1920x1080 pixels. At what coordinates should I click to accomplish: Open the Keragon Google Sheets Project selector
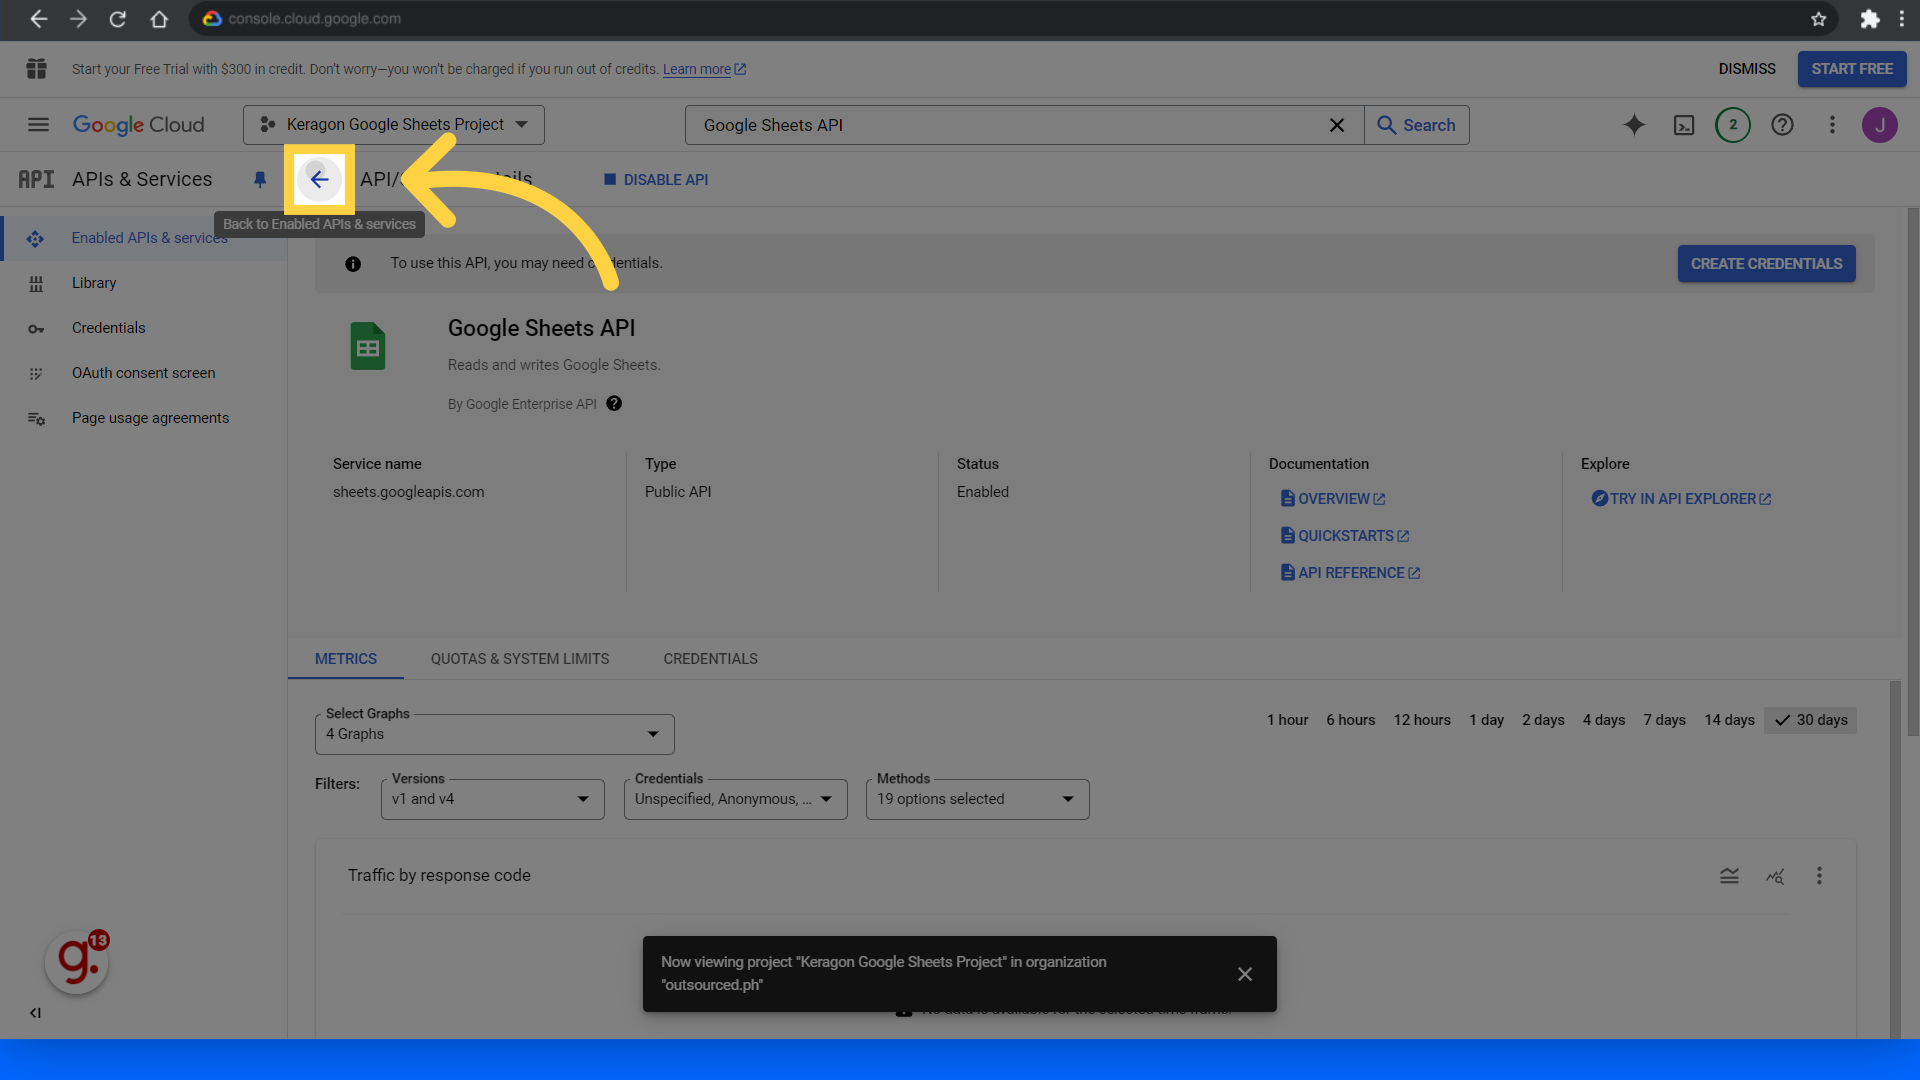394,125
